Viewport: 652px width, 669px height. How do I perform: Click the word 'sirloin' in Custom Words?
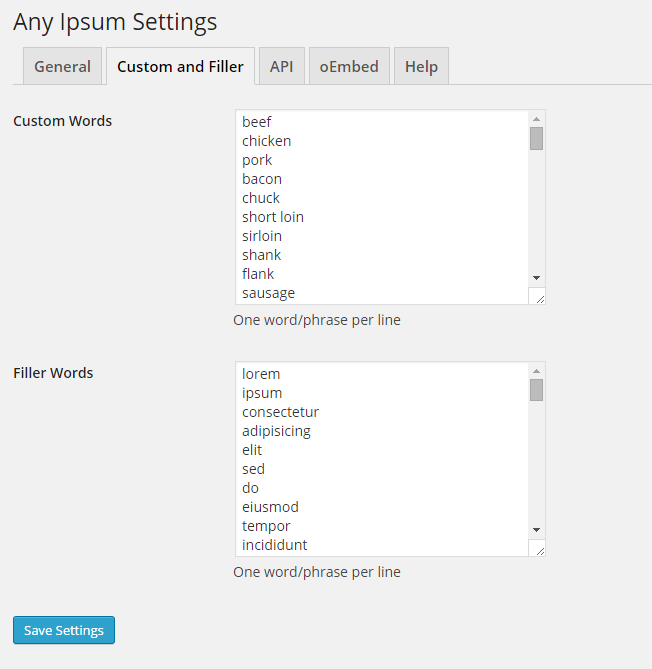click(262, 236)
